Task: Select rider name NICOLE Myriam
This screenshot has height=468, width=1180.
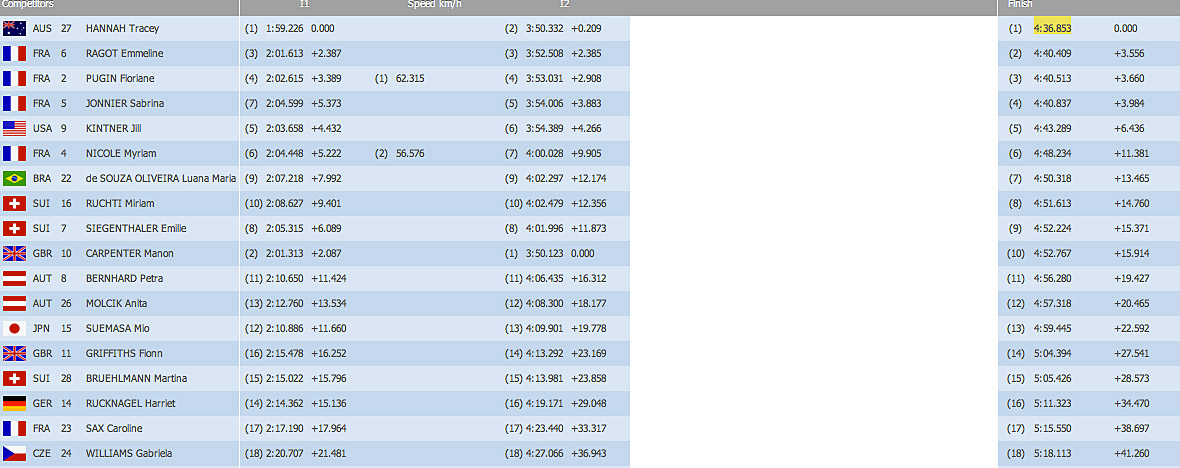Action: pos(120,153)
